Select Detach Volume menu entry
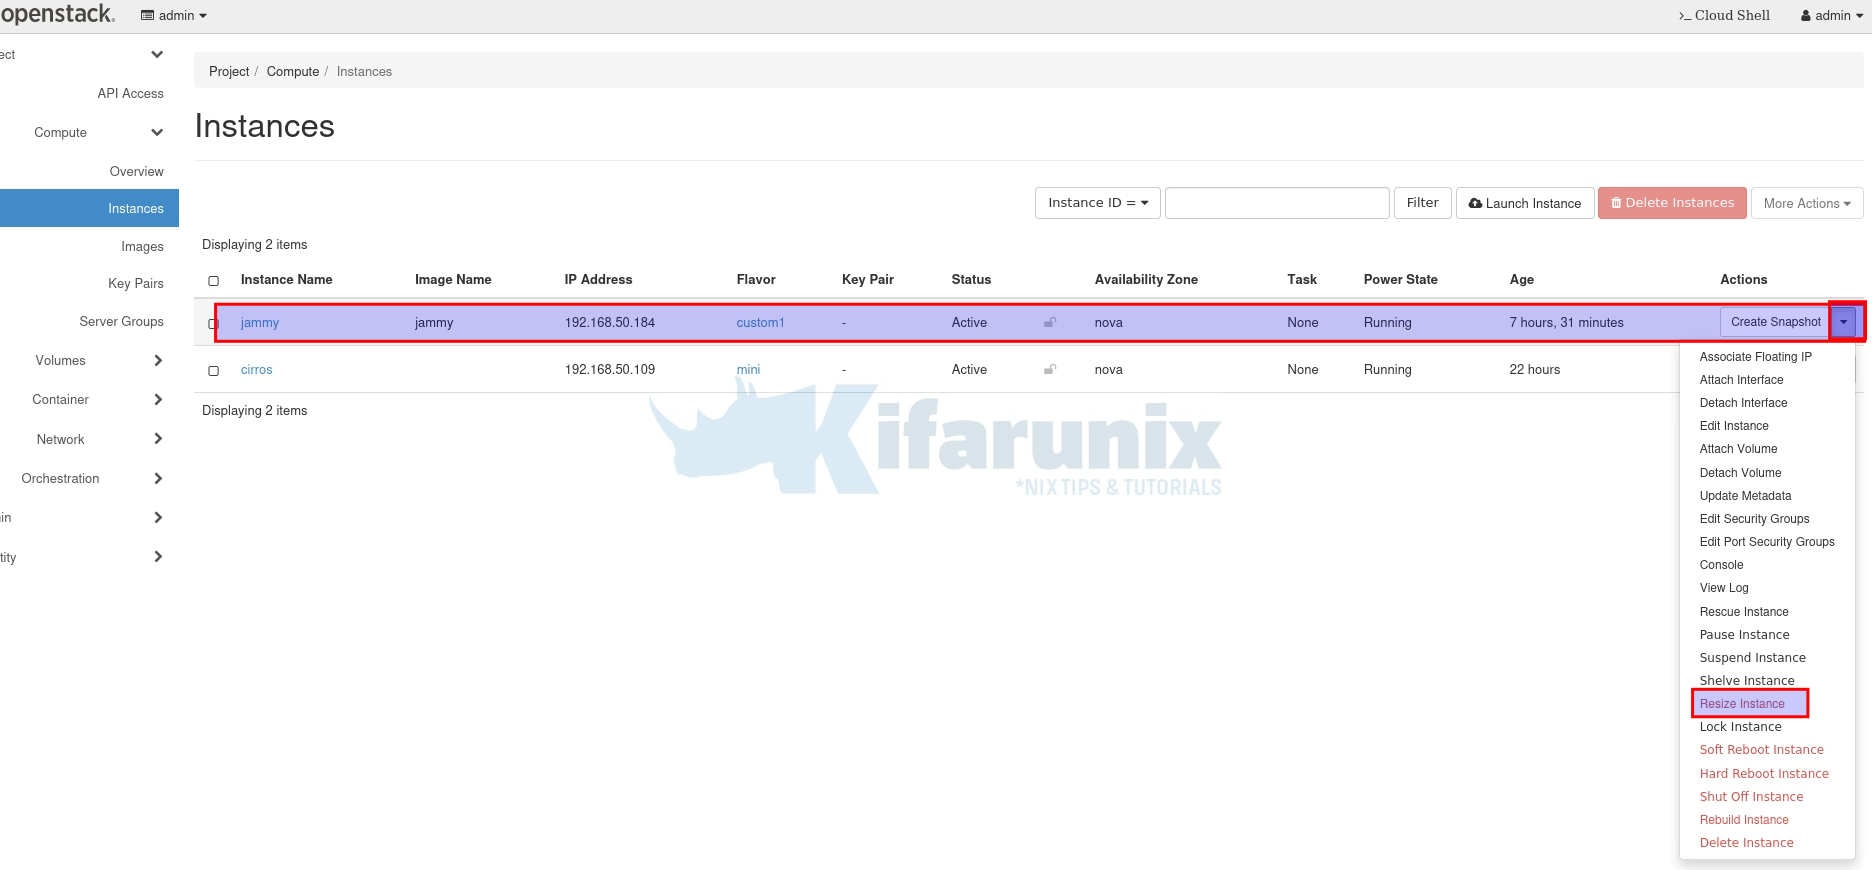1872x870 pixels. coord(1740,473)
